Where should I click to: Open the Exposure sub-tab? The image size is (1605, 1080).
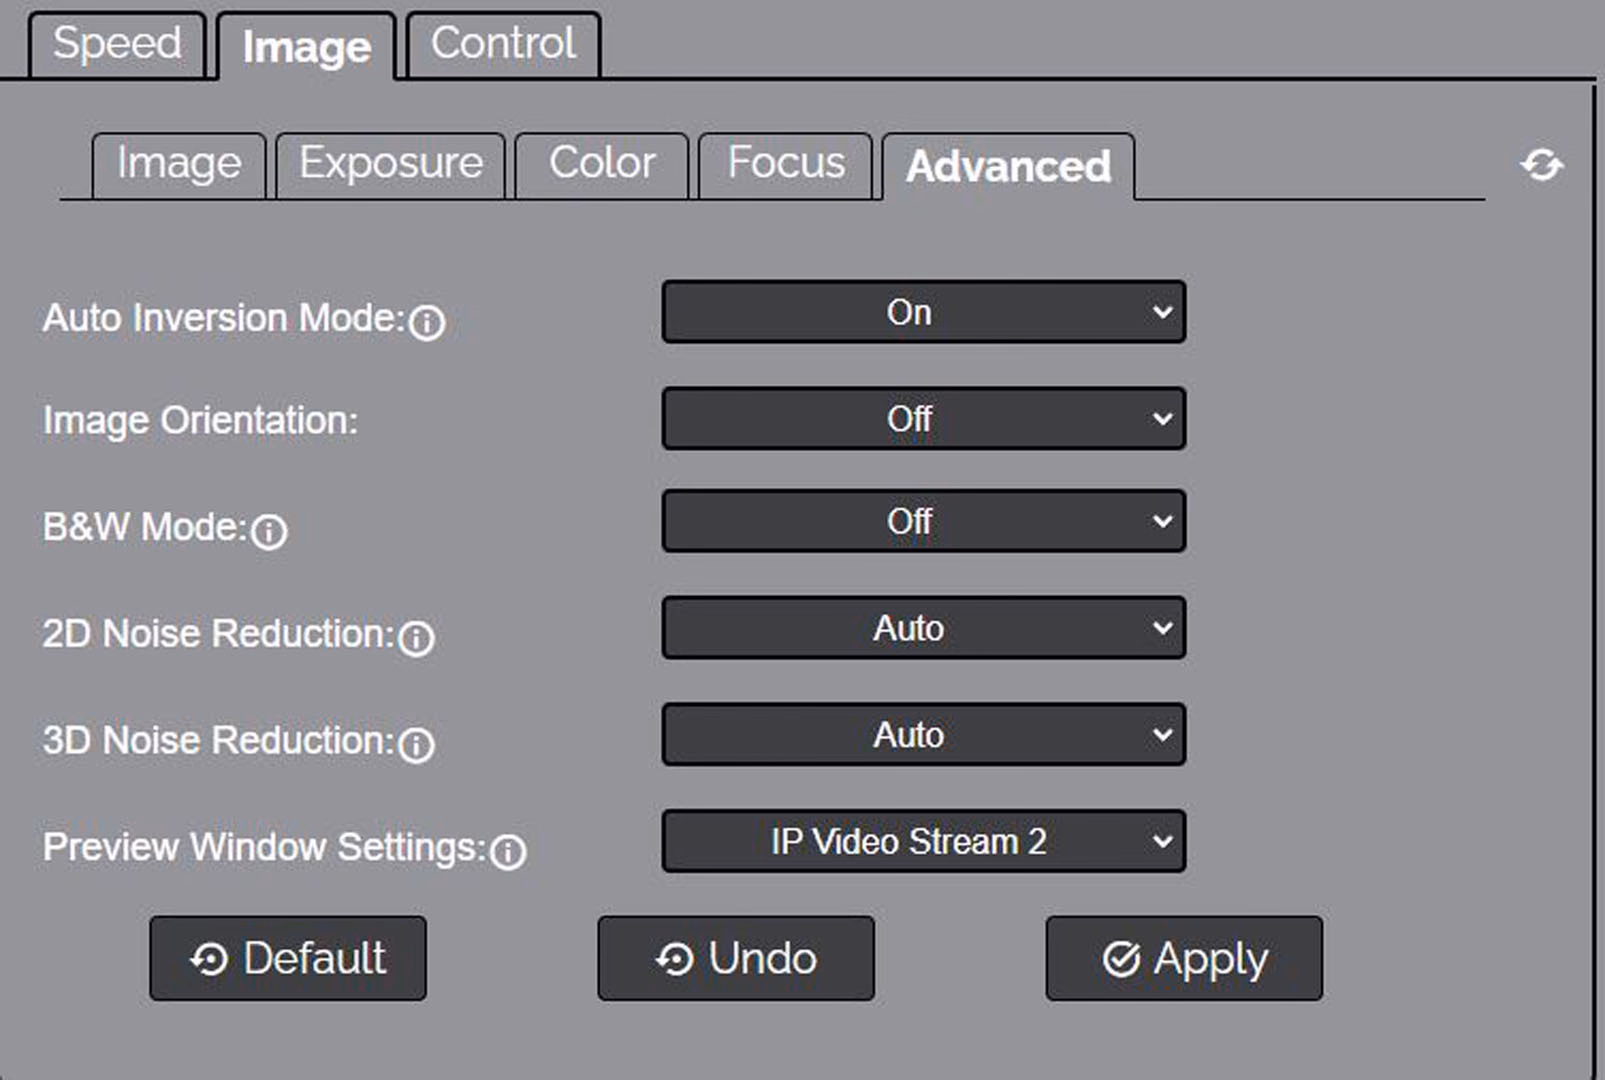point(391,165)
